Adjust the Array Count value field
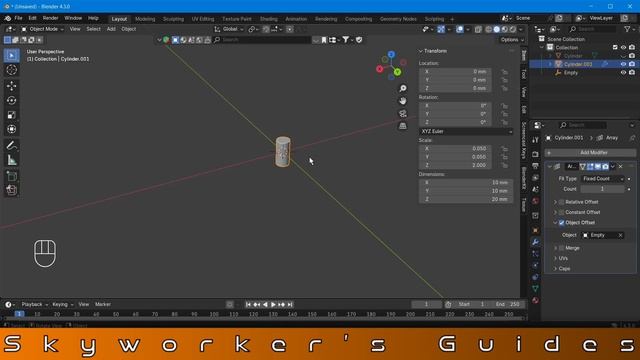640x360 pixels. click(602, 189)
